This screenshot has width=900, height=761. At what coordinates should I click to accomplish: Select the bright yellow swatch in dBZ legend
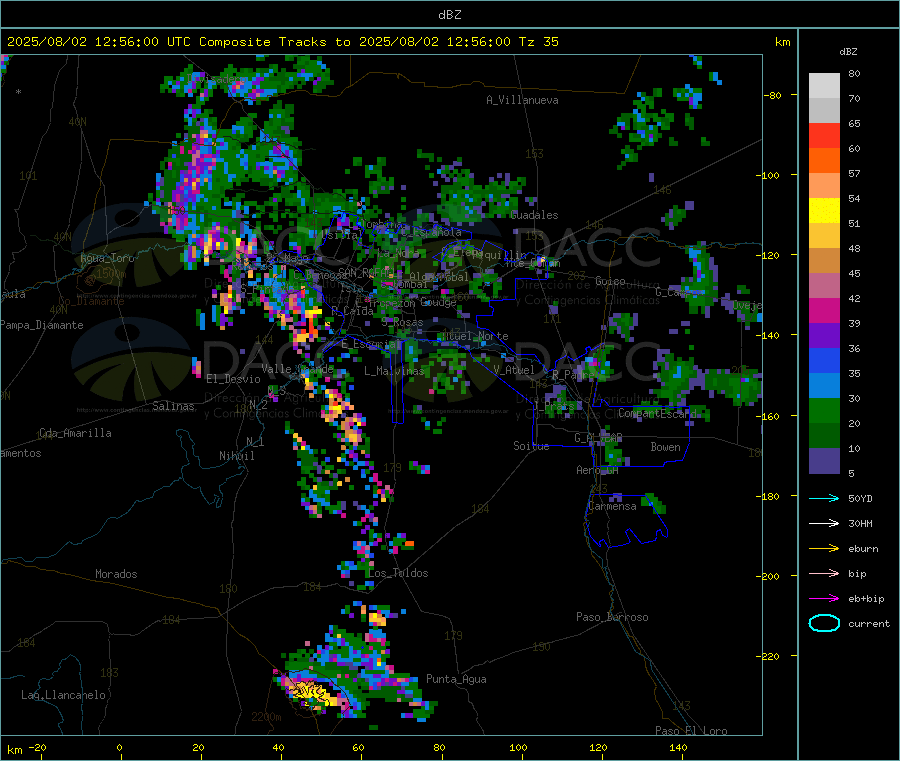pos(824,211)
